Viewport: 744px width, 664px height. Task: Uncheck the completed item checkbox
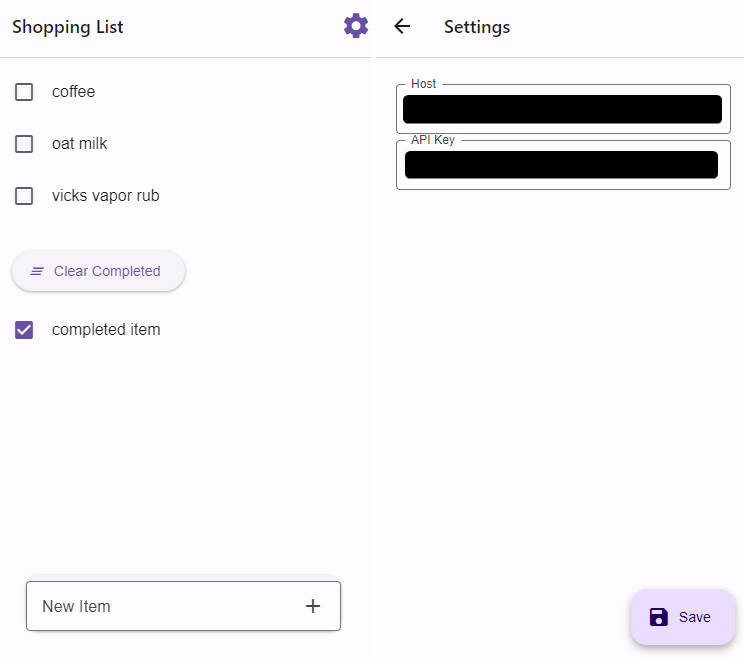point(24,330)
